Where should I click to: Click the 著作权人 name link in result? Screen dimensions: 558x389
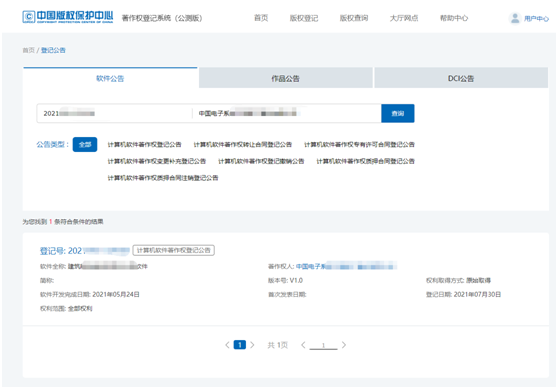click(x=346, y=266)
